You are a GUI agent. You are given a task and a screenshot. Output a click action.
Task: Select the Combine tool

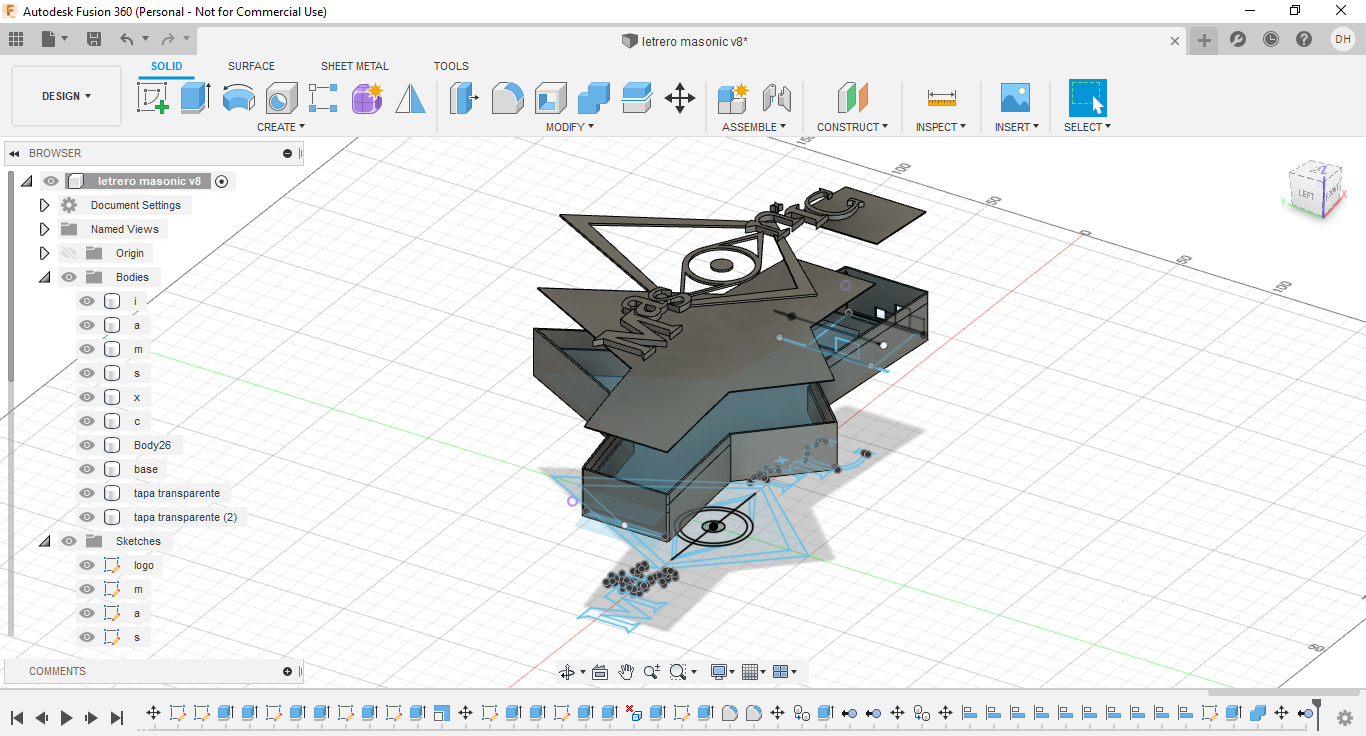click(593, 98)
